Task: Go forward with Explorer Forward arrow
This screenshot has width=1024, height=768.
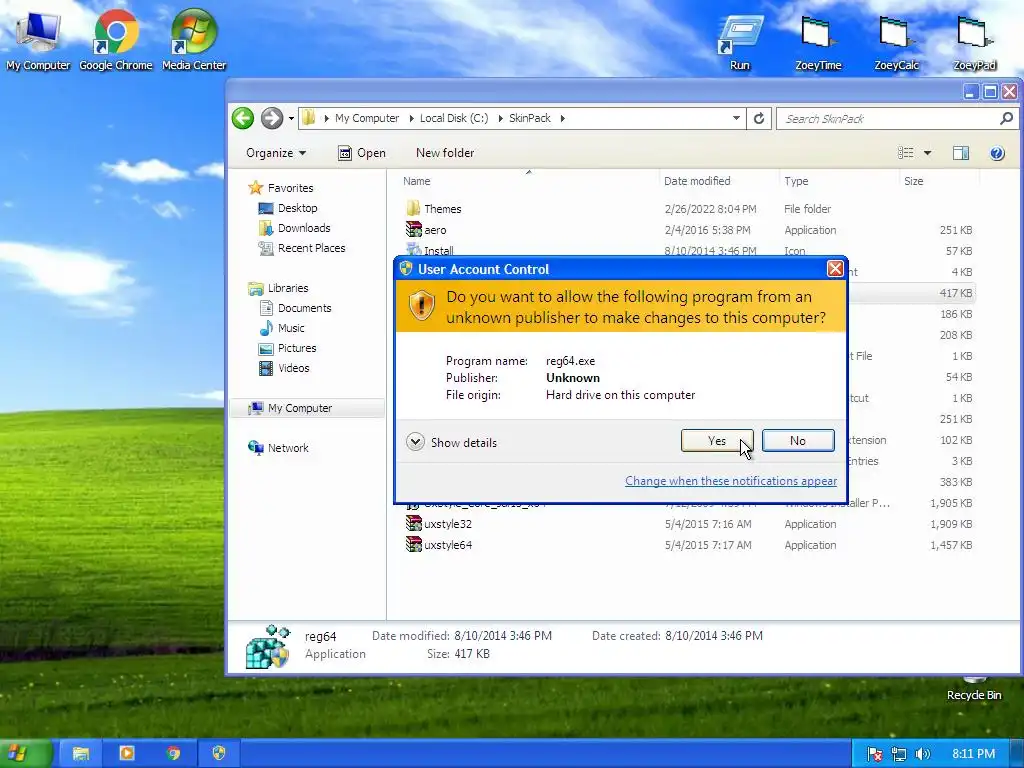Action: coord(272,118)
